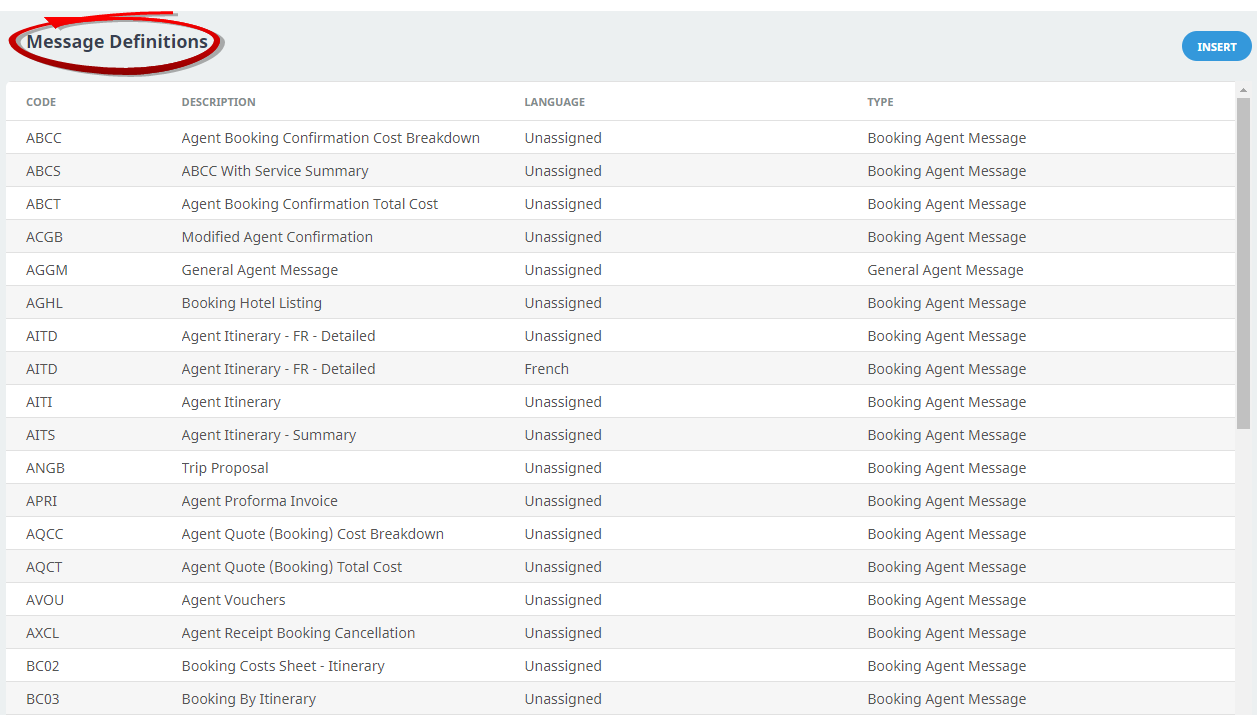The height and width of the screenshot is (715, 1257).
Task: Click the TYPE column header
Action: pyautogui.click(x=880, y=102)
